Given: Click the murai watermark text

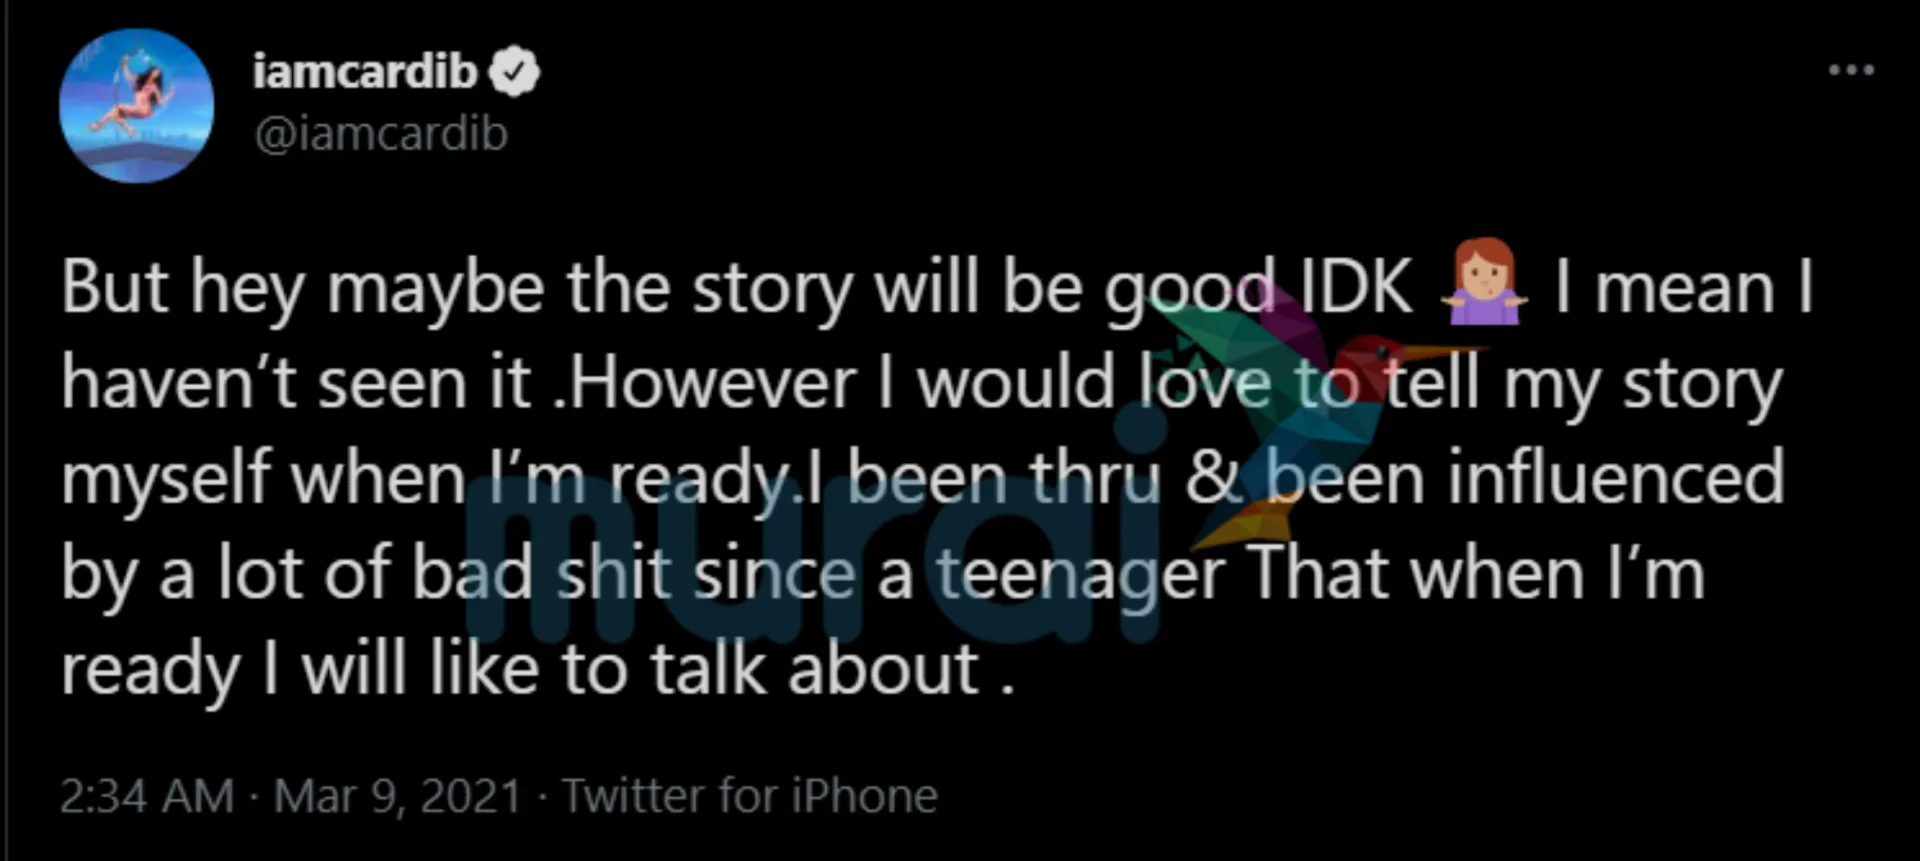Looking at the screenshot, I should click(x=820, y=560).
